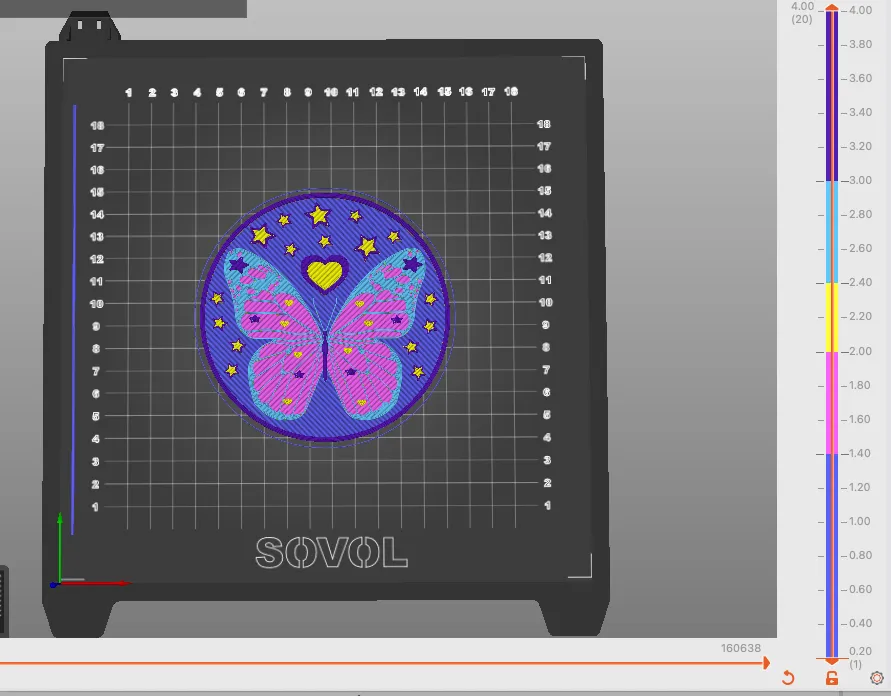Grab the bottom handle of the layer slider

coord(831,660)
